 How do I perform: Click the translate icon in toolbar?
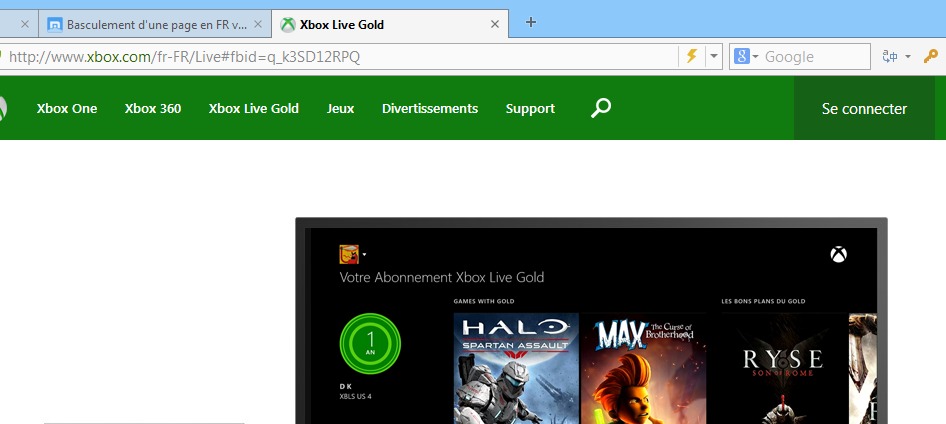(890, 57)
